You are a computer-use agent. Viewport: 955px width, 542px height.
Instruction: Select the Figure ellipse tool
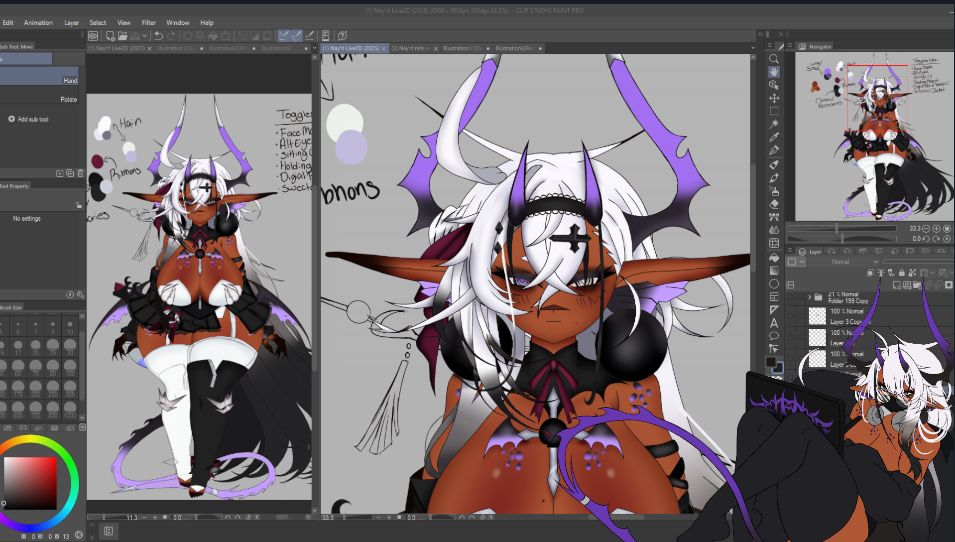coord(774,283)
